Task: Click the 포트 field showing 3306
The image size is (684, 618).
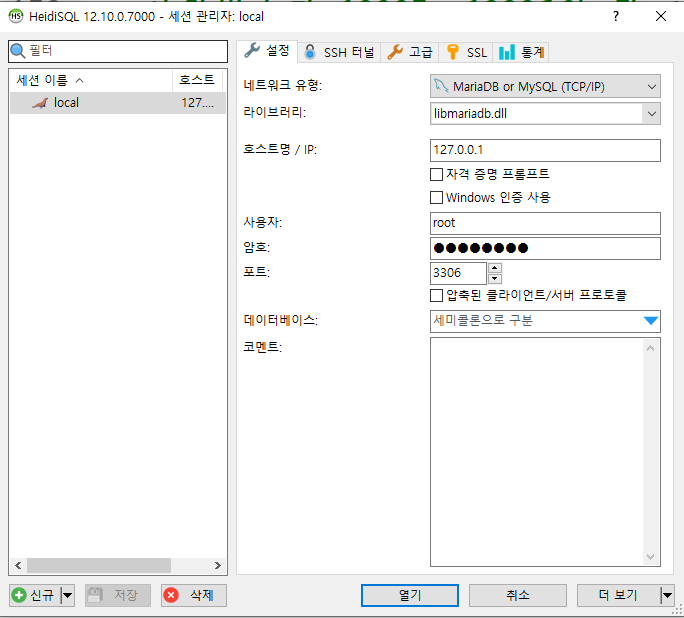Action: tap(458, 273)
